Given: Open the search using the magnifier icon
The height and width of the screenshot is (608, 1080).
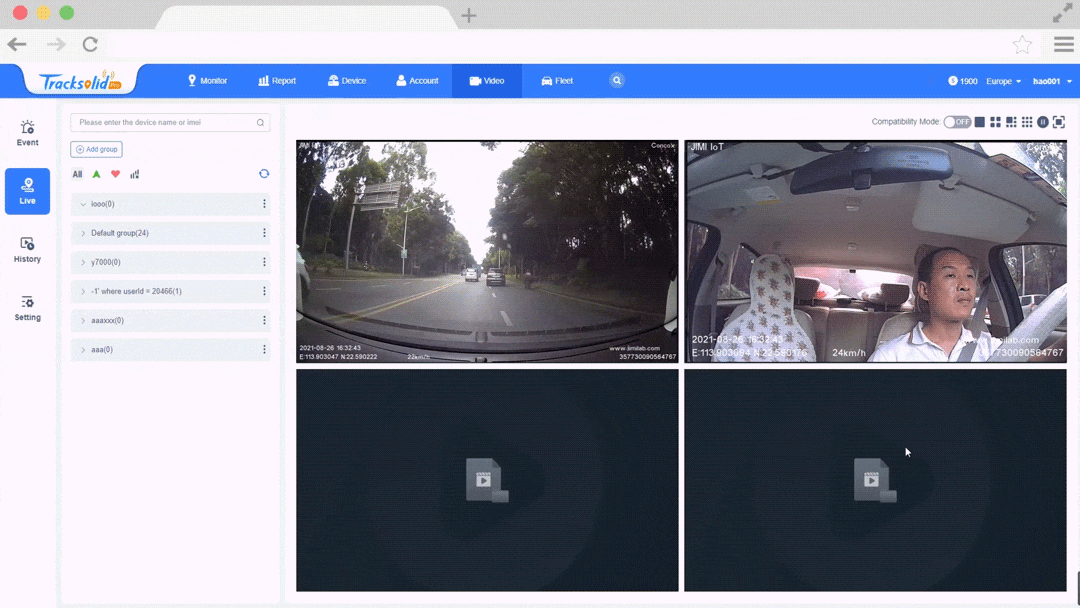Looking at the screenshot, I should pyautogui.click(x=617, y=80).
